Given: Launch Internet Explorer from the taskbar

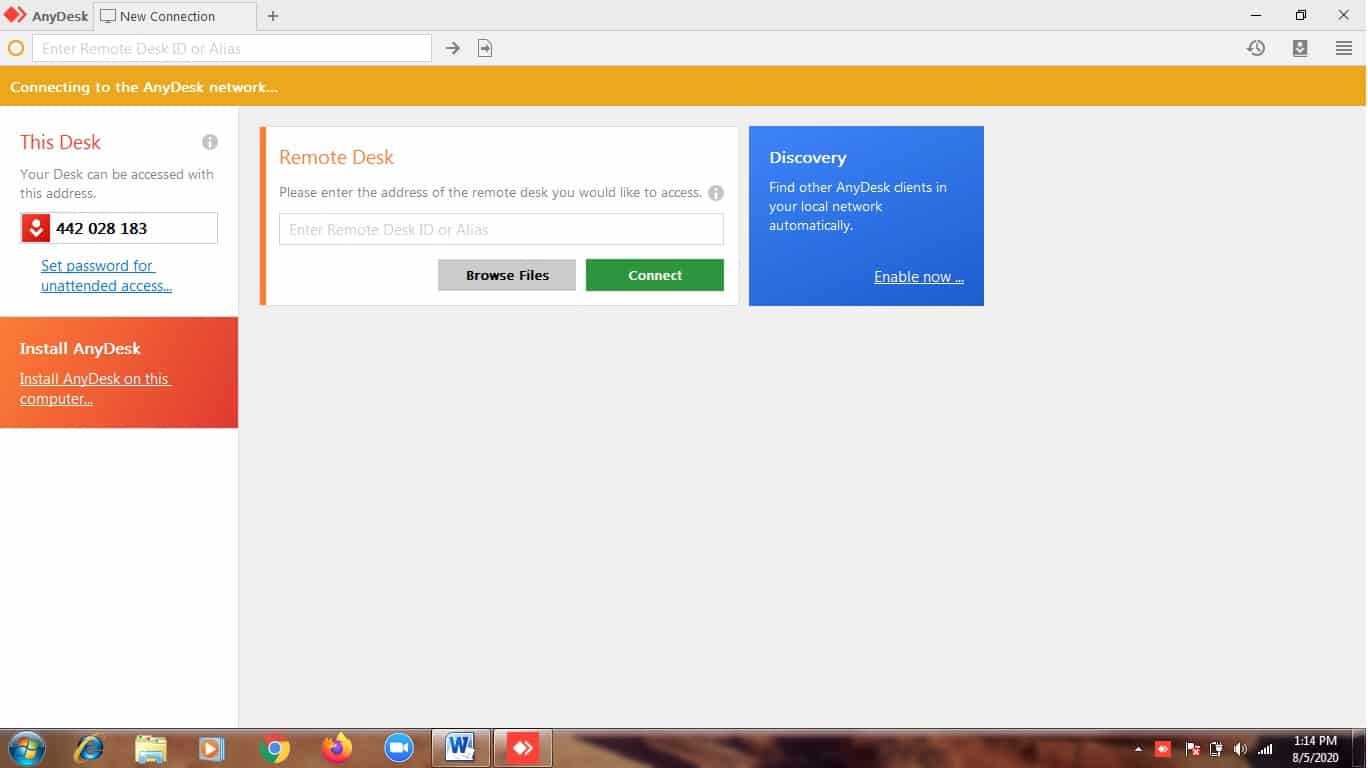Looking at the screenshot, I should pos(89,748).
